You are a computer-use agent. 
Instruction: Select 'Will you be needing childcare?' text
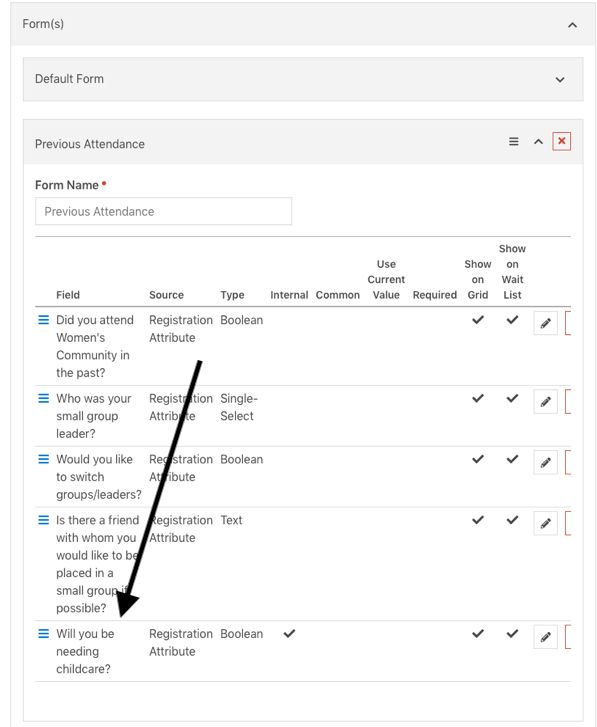tap(85, 651)
